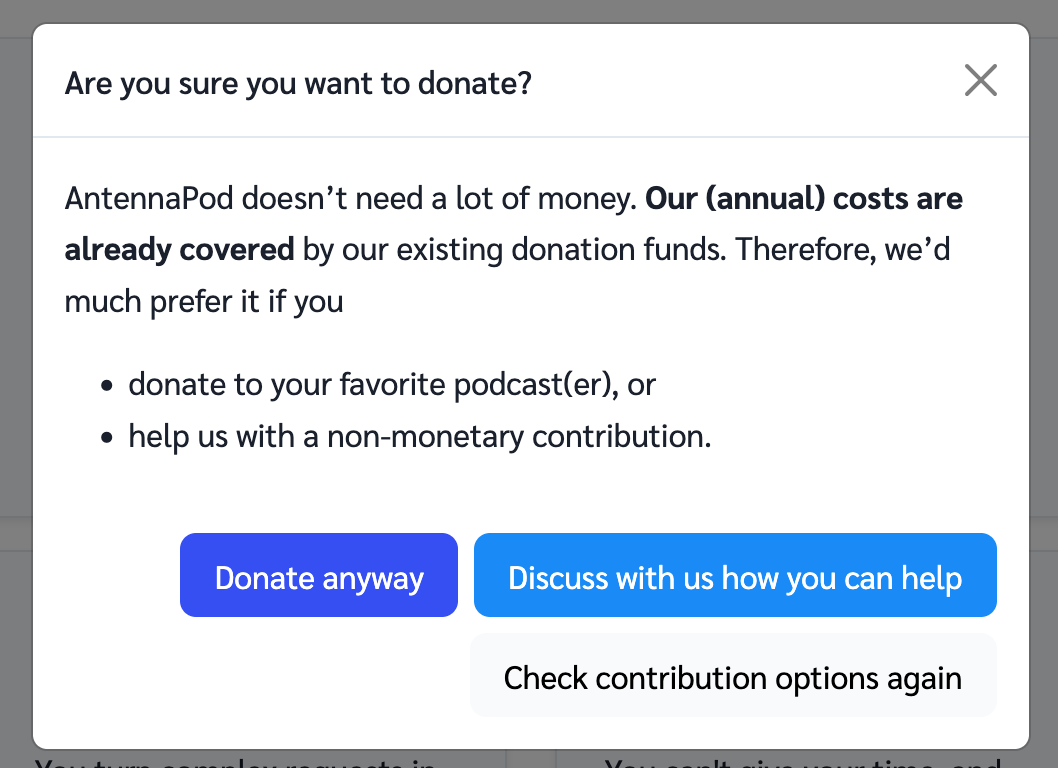1058x768 pixels.
Task: Click the bold annual costs covered text
Action: [804, 198]
